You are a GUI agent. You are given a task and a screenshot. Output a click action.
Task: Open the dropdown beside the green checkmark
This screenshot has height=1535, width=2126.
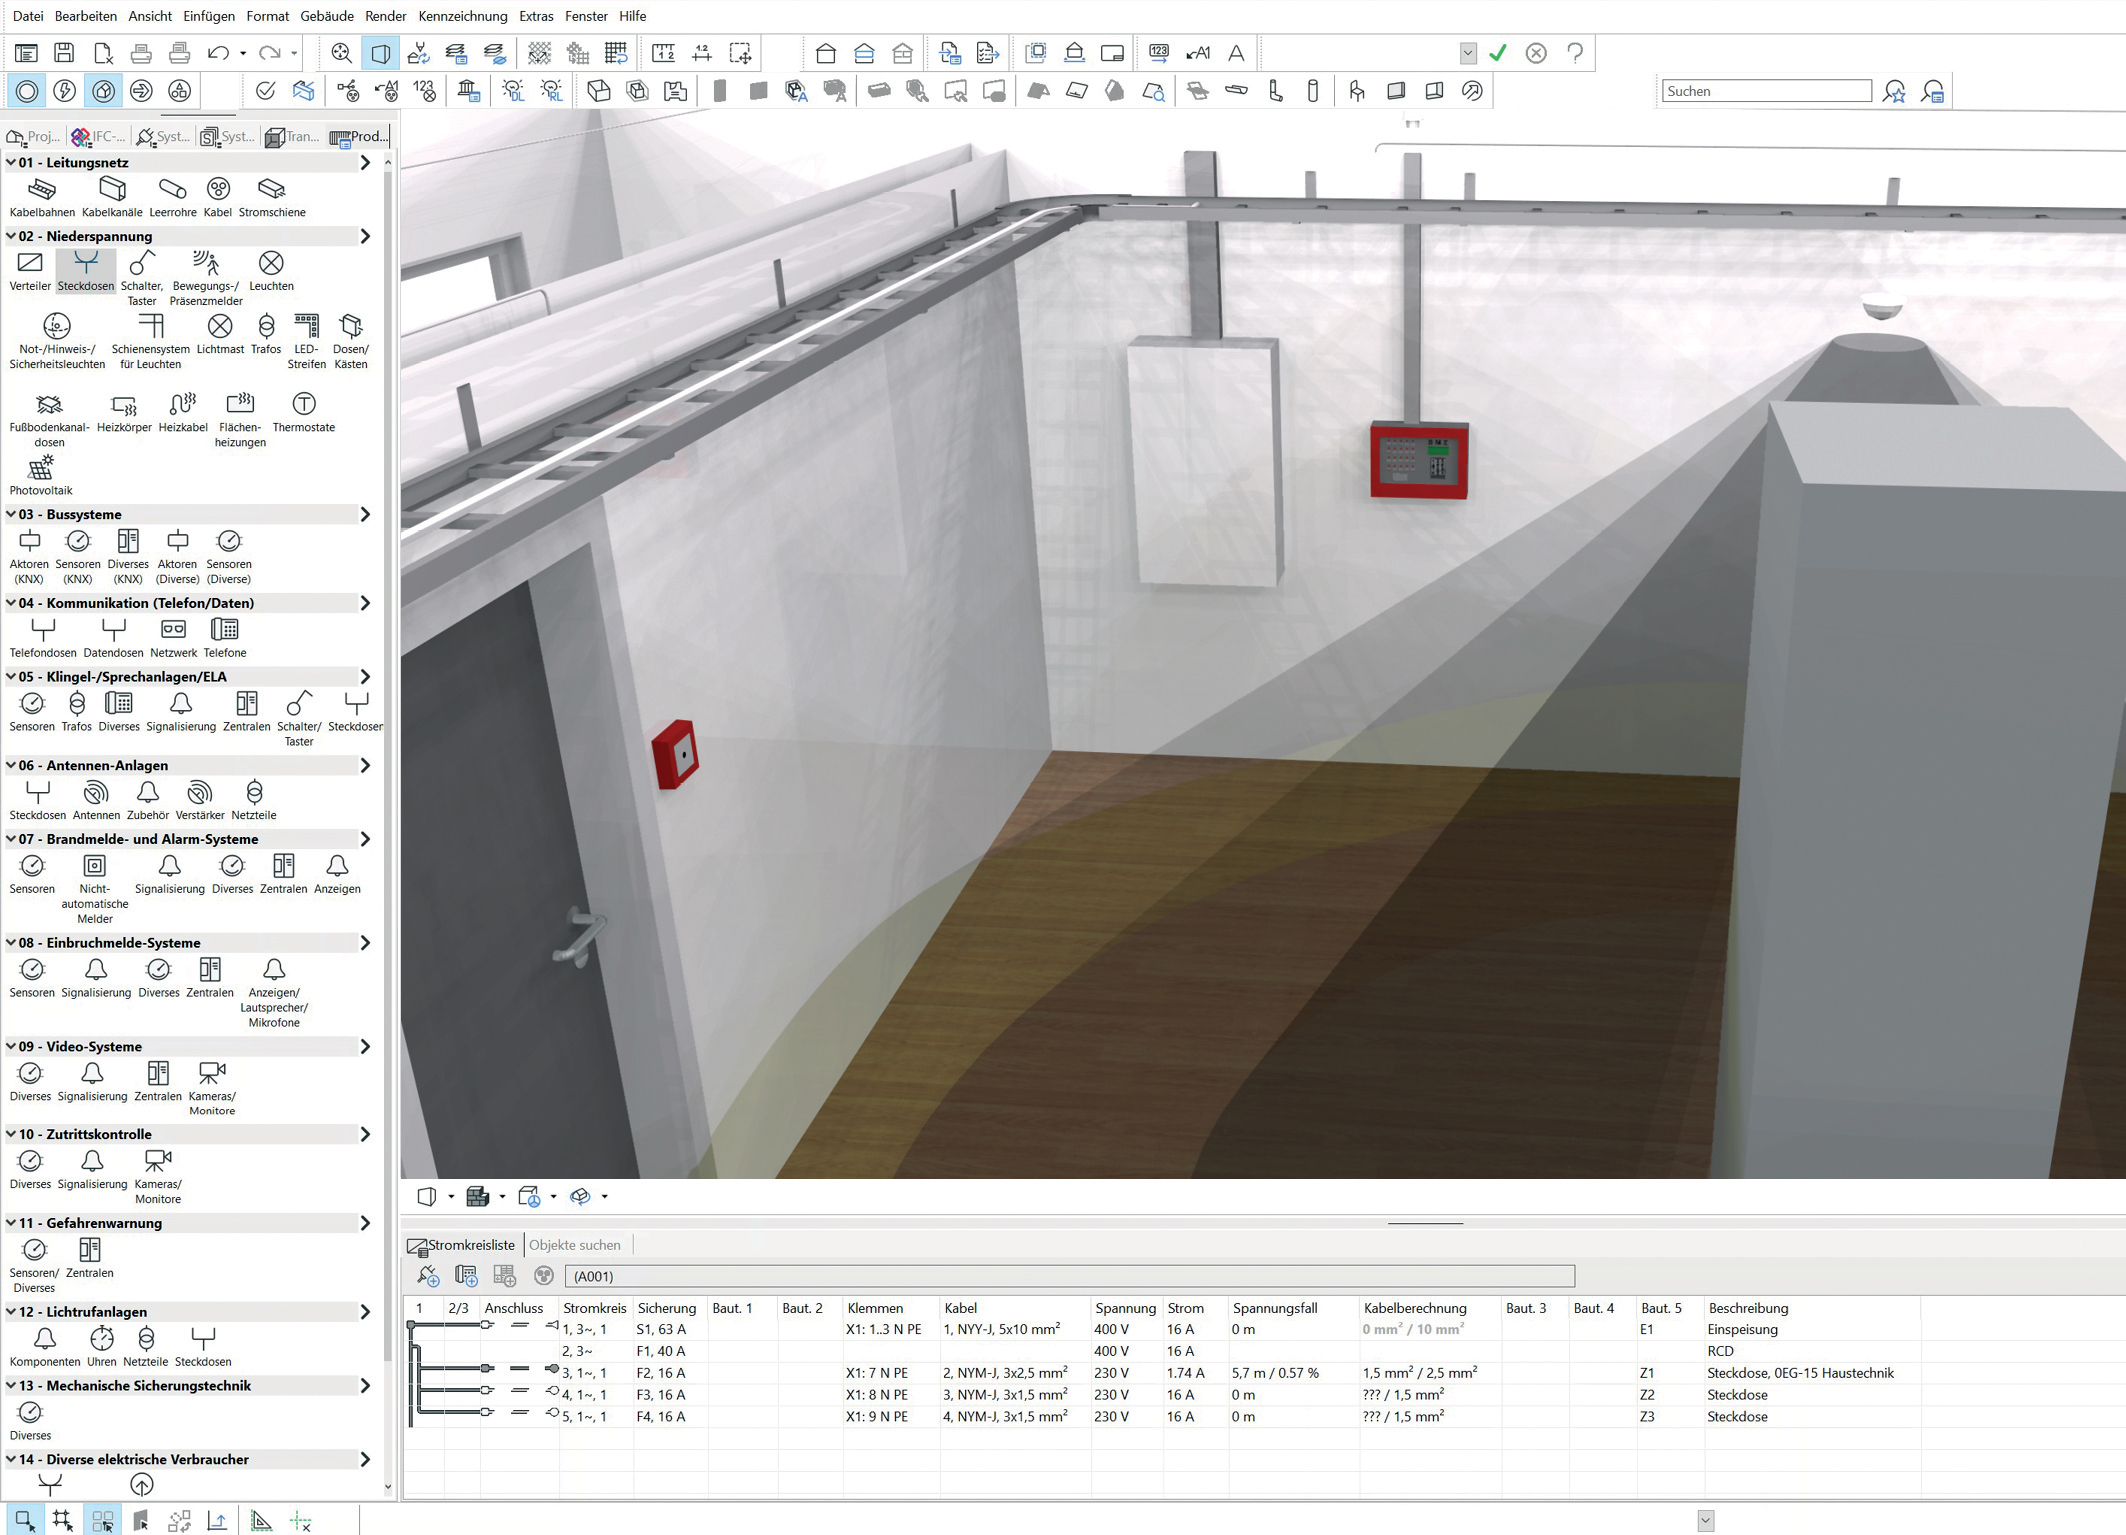[x=1468, y=53]
